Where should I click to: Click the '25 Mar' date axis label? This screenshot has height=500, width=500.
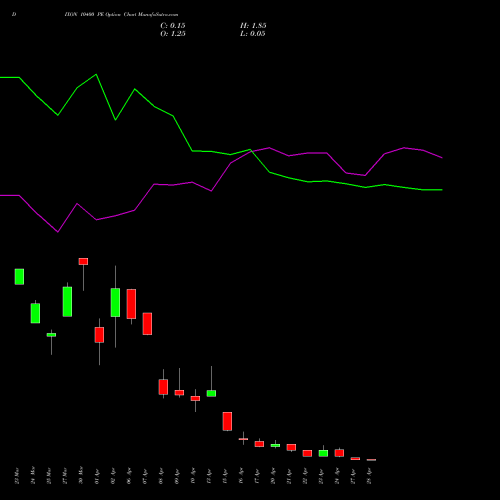[49, 476]
